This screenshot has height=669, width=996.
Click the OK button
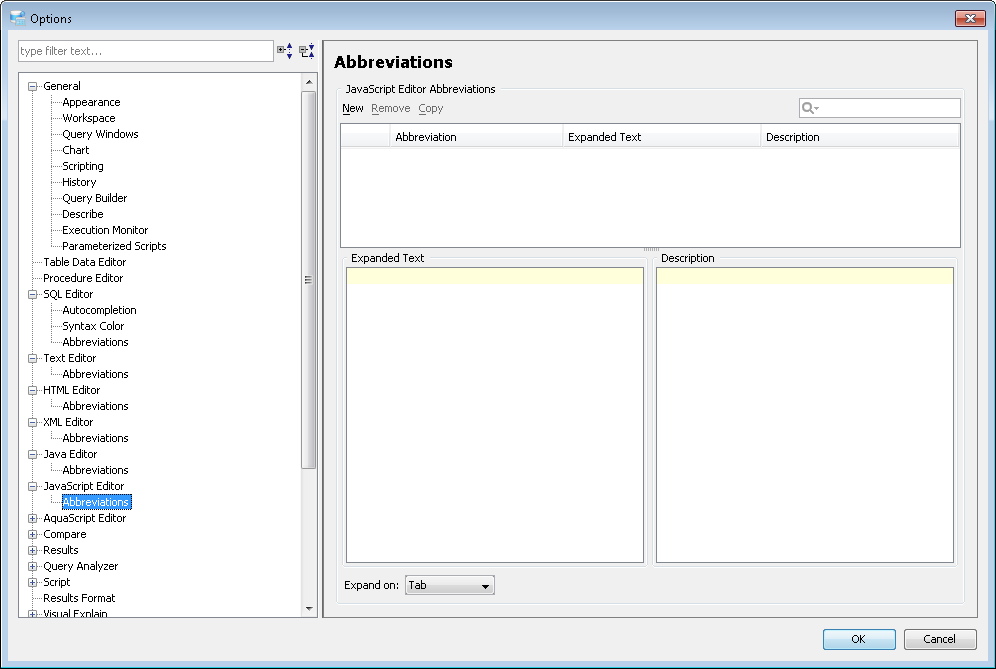coord(859,639)
